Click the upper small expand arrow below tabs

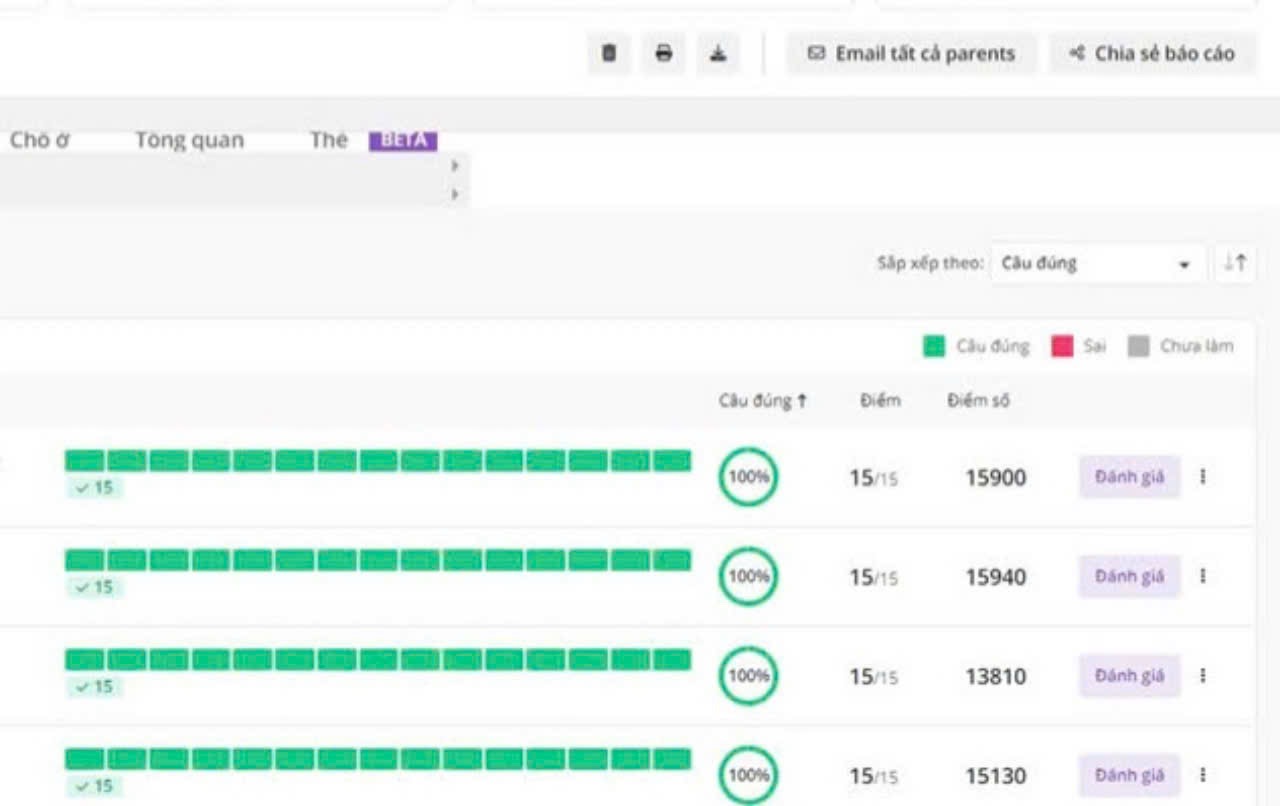click(455, 166)
